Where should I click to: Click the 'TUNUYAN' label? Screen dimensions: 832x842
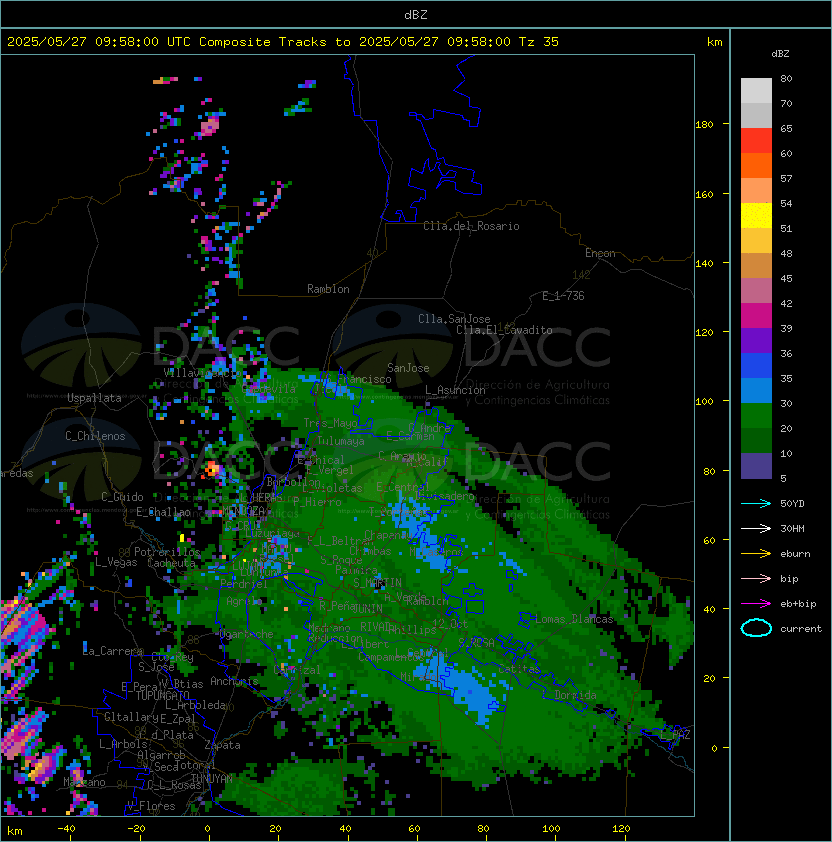[x=212, y=779]
